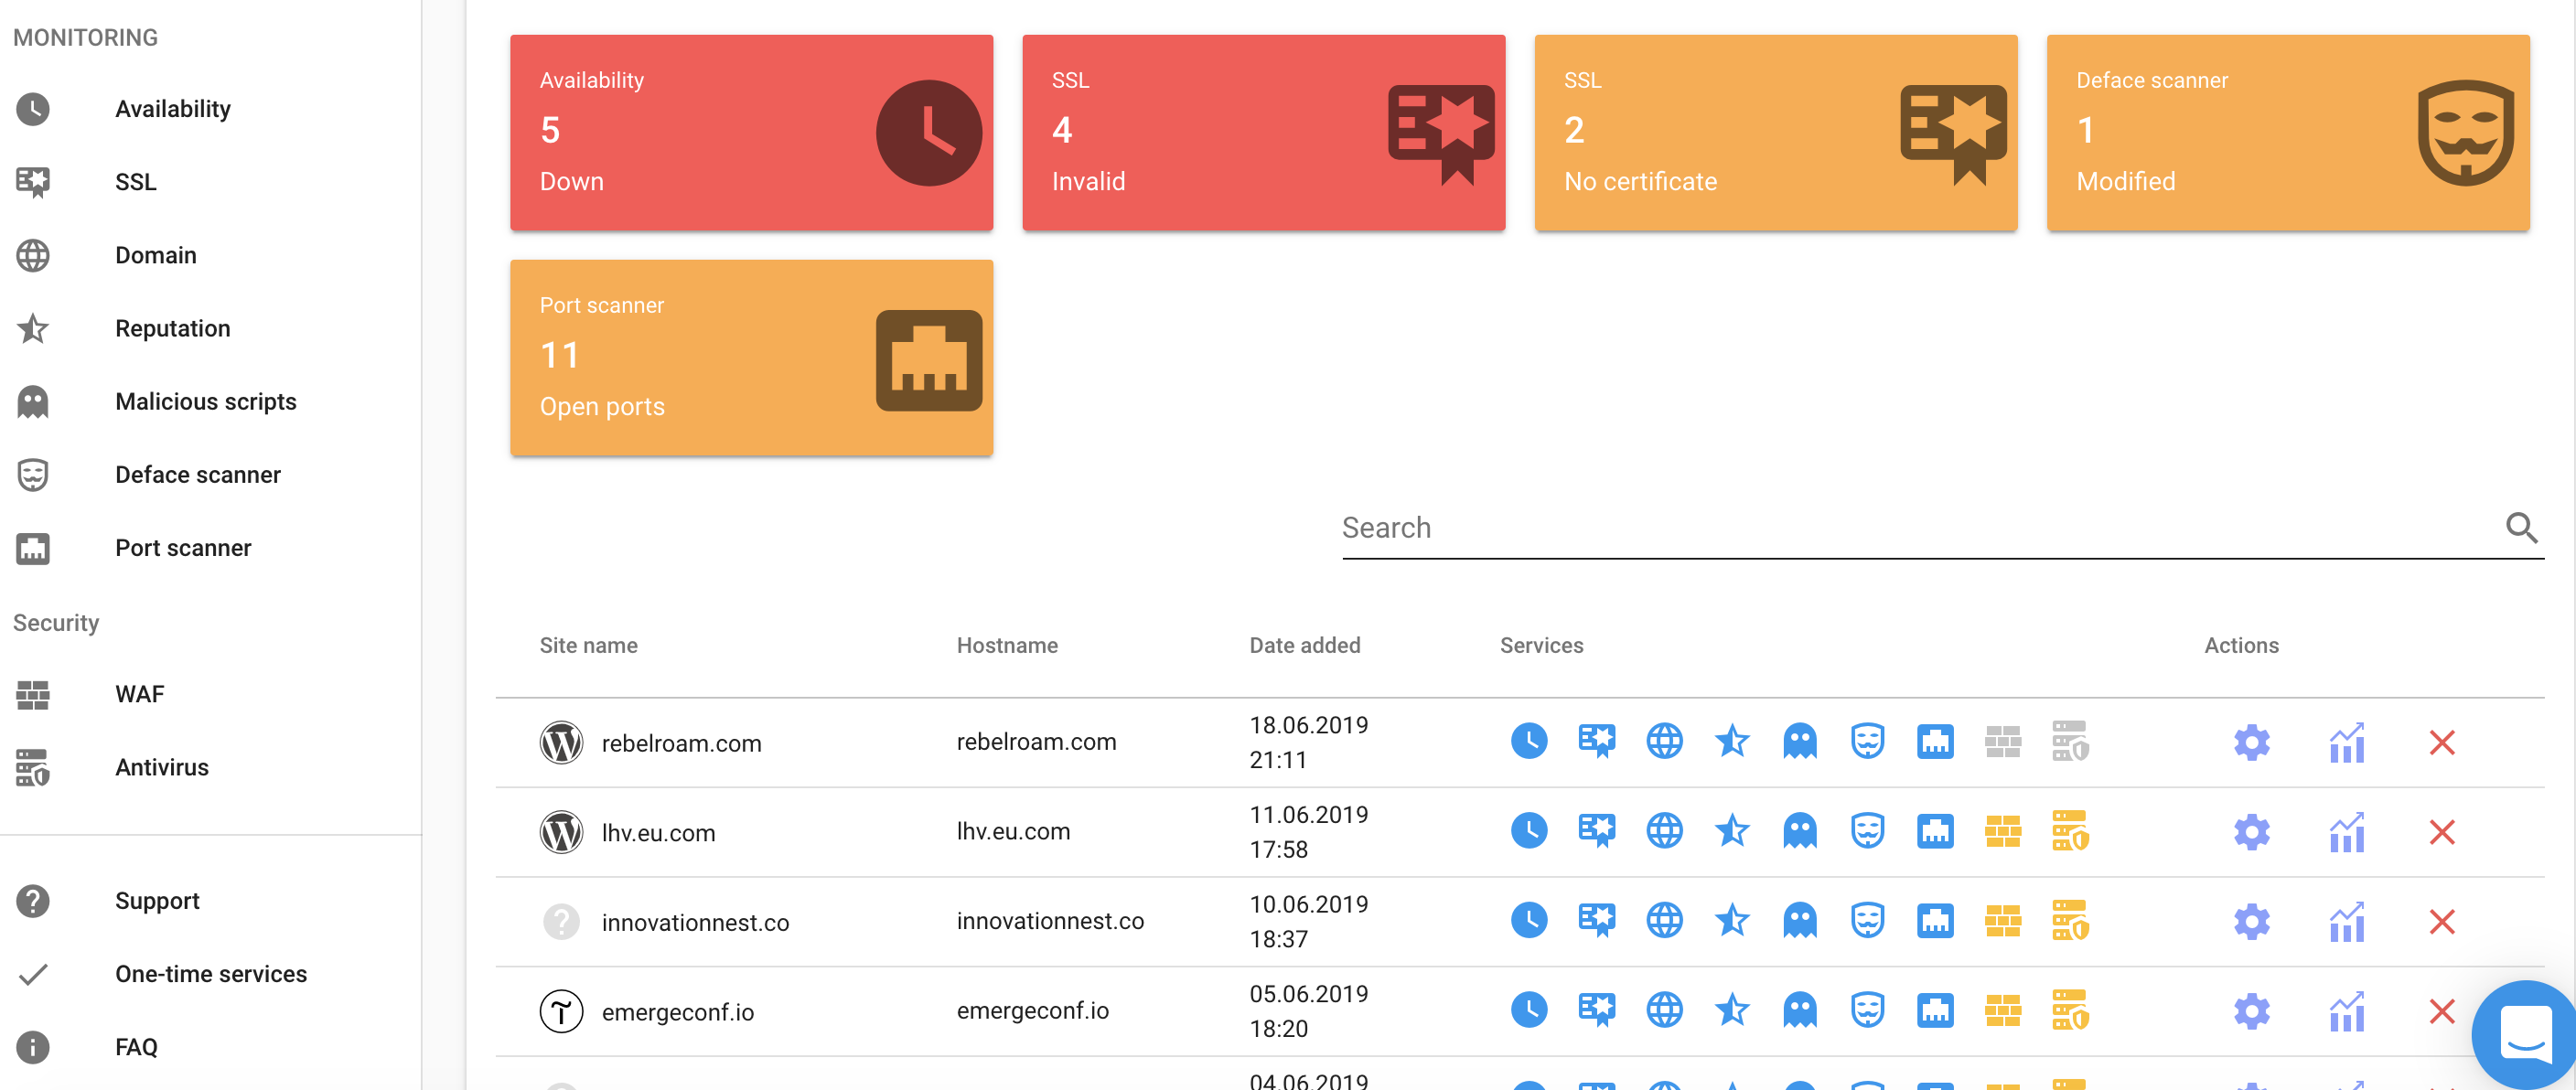Click gray WAF icon for rebelroam.com
2576x1090 pixels.
(x=2002, y=741)
